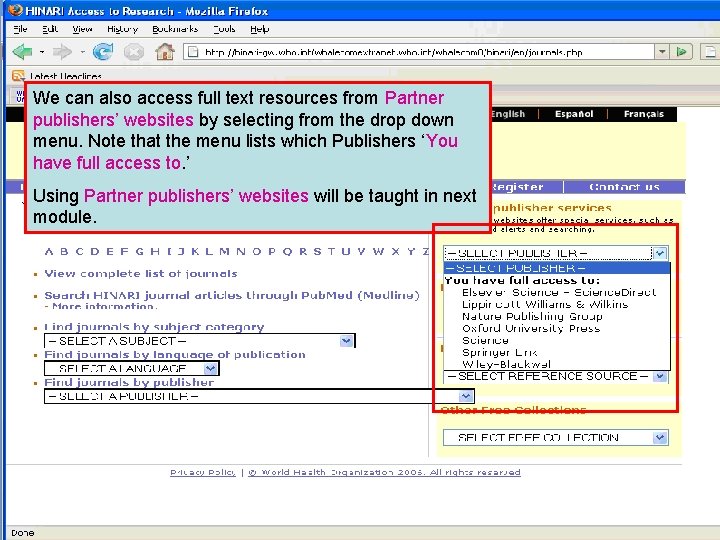720x540 pixels.
Task: Click the URL address field
Action: [419, 51]
